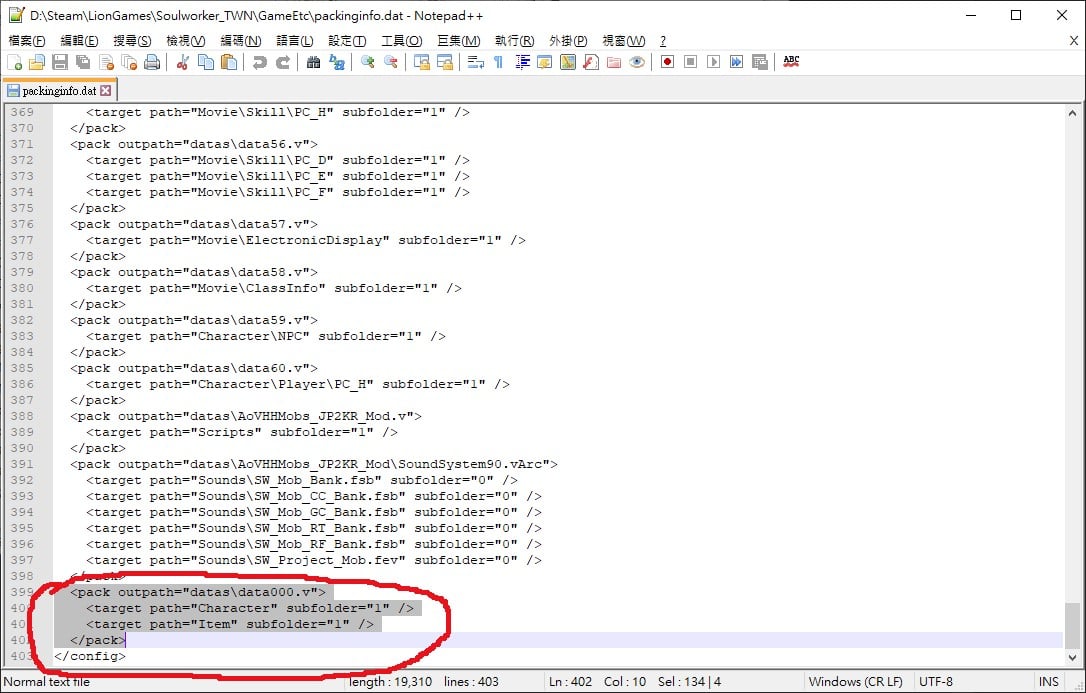Open the 編輯(E) menu
Viewport: 1086px width, 693px height.
[80, 41]
